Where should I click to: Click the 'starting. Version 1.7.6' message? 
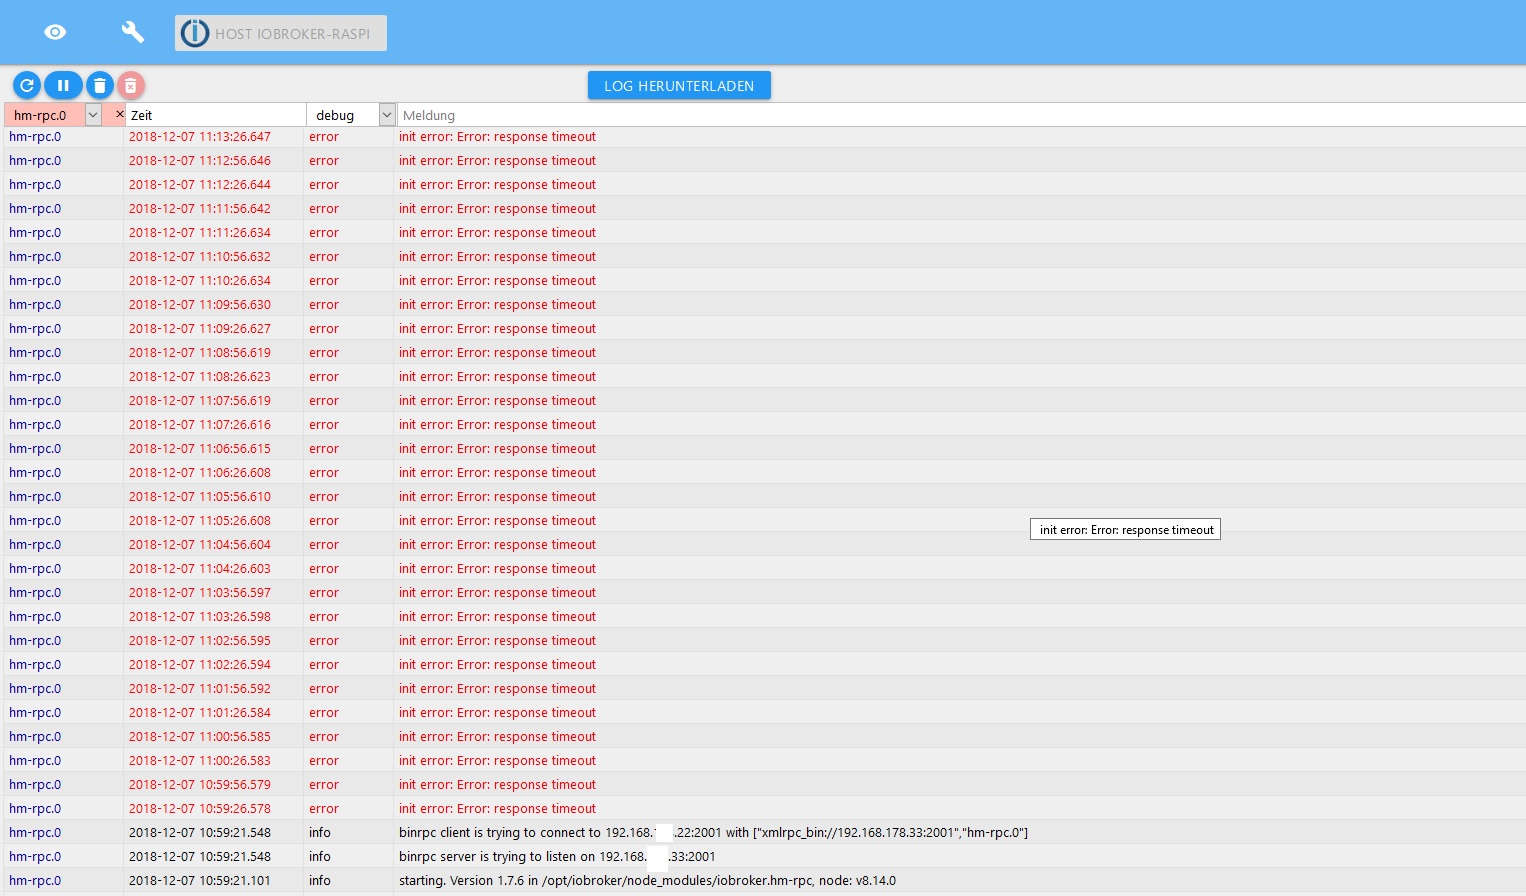pyautogui.click(x=647, y=881)
